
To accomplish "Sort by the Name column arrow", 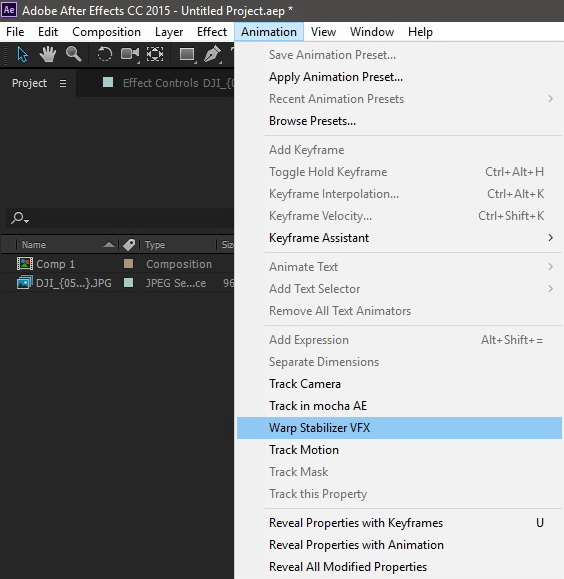I will click(109, 244).
